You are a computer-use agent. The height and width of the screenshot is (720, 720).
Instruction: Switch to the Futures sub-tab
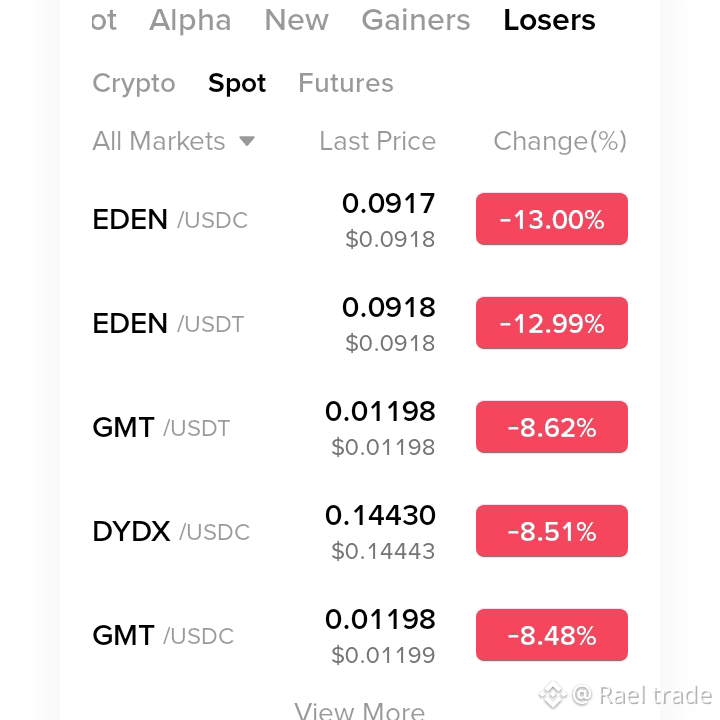pyautogui.click(x=346, y=83)
